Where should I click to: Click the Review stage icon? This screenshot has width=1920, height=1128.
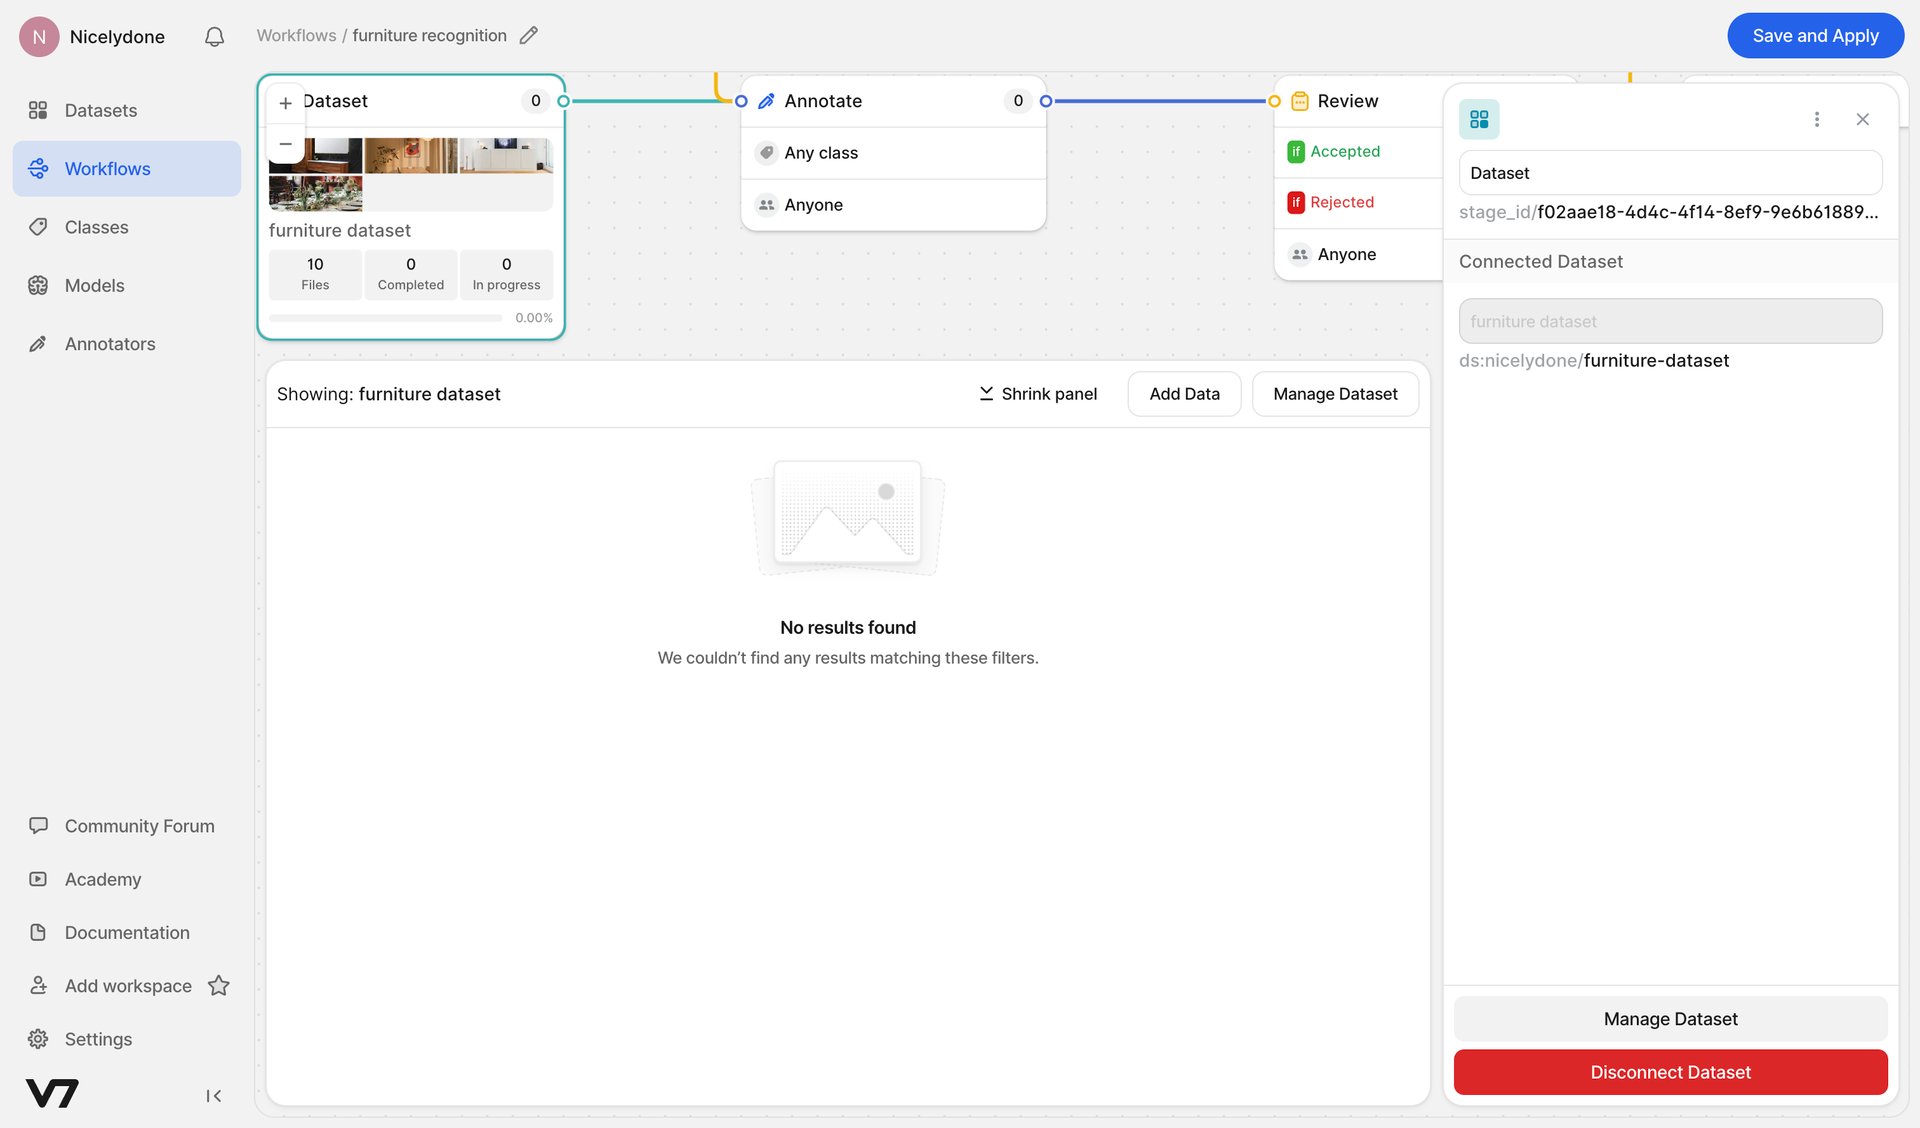[1299, 100]
